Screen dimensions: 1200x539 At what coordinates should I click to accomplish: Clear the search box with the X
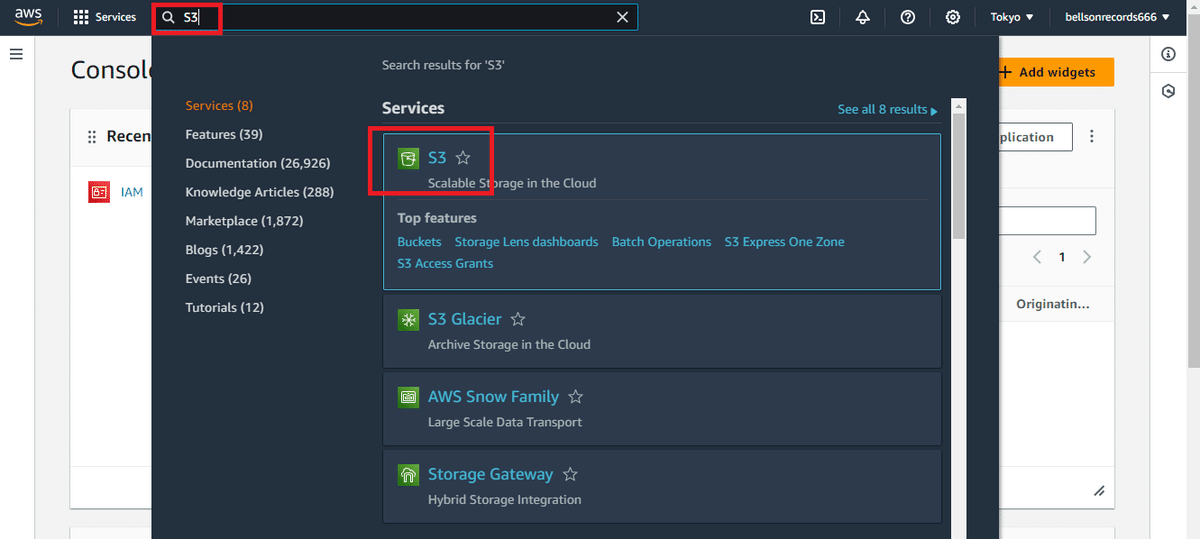[x=622, y=17]
